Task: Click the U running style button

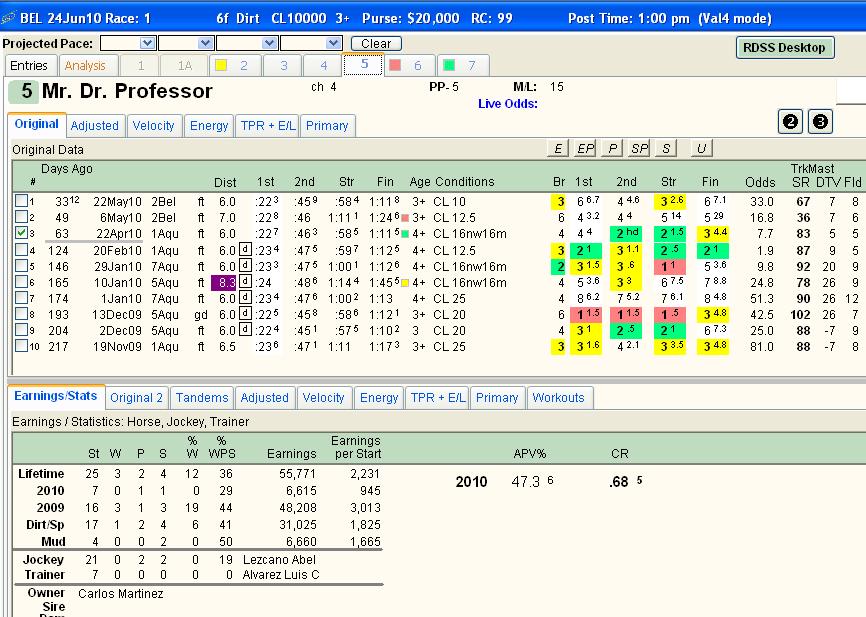Action: coord(701,148)
